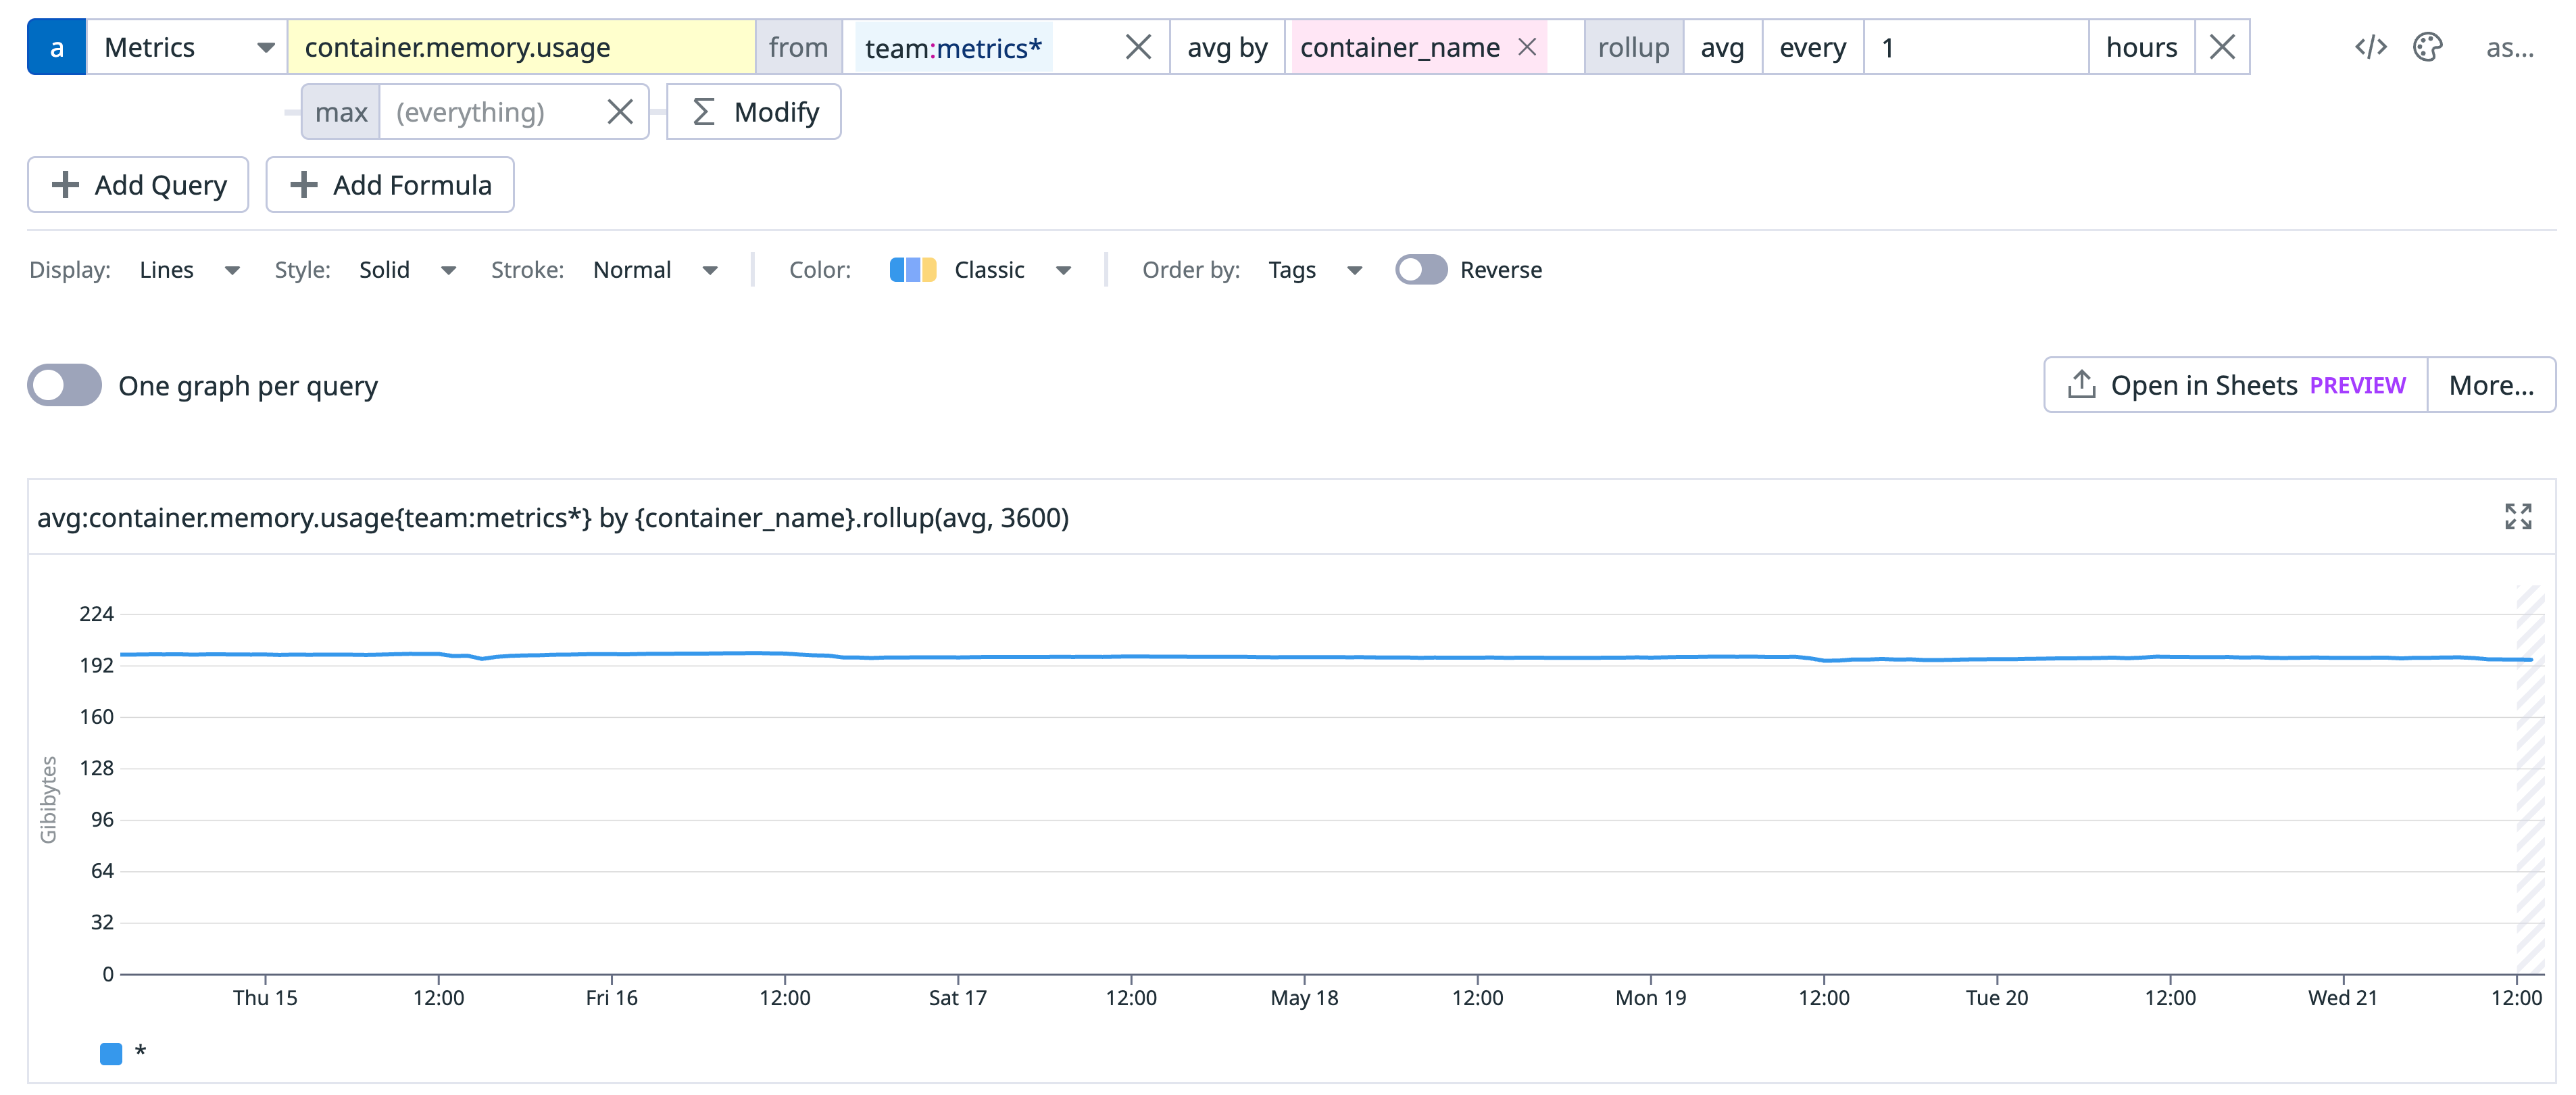Remove the hours rollup clause
Image resolution: width=2576 pixels, height=1095 pixels.
point(2222,46)
